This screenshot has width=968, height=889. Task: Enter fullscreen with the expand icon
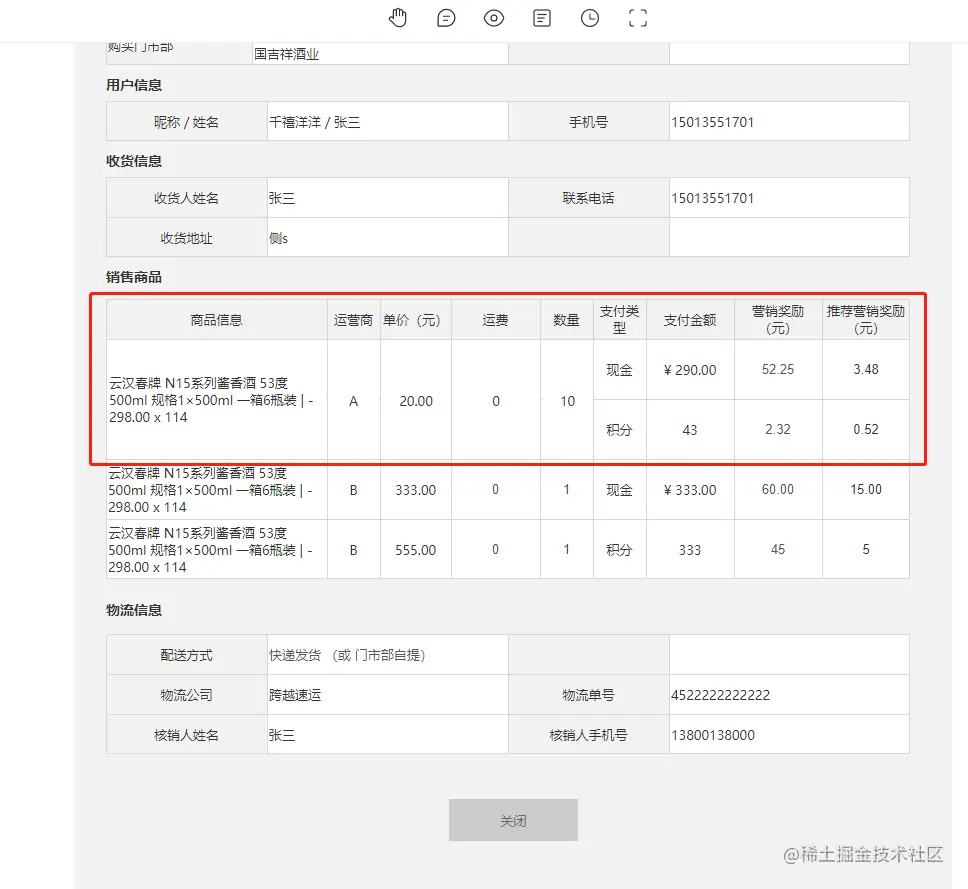pyautogui.click(x=638, y=18)
